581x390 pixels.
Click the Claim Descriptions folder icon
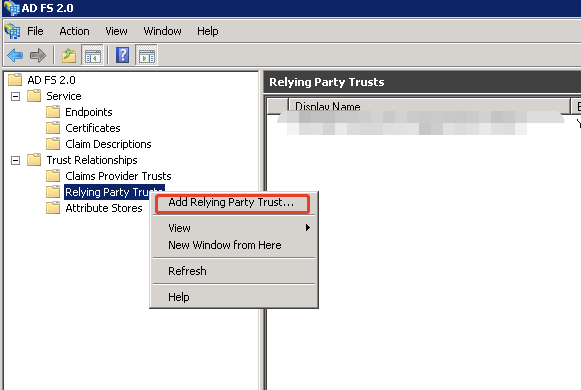(53, 143)
